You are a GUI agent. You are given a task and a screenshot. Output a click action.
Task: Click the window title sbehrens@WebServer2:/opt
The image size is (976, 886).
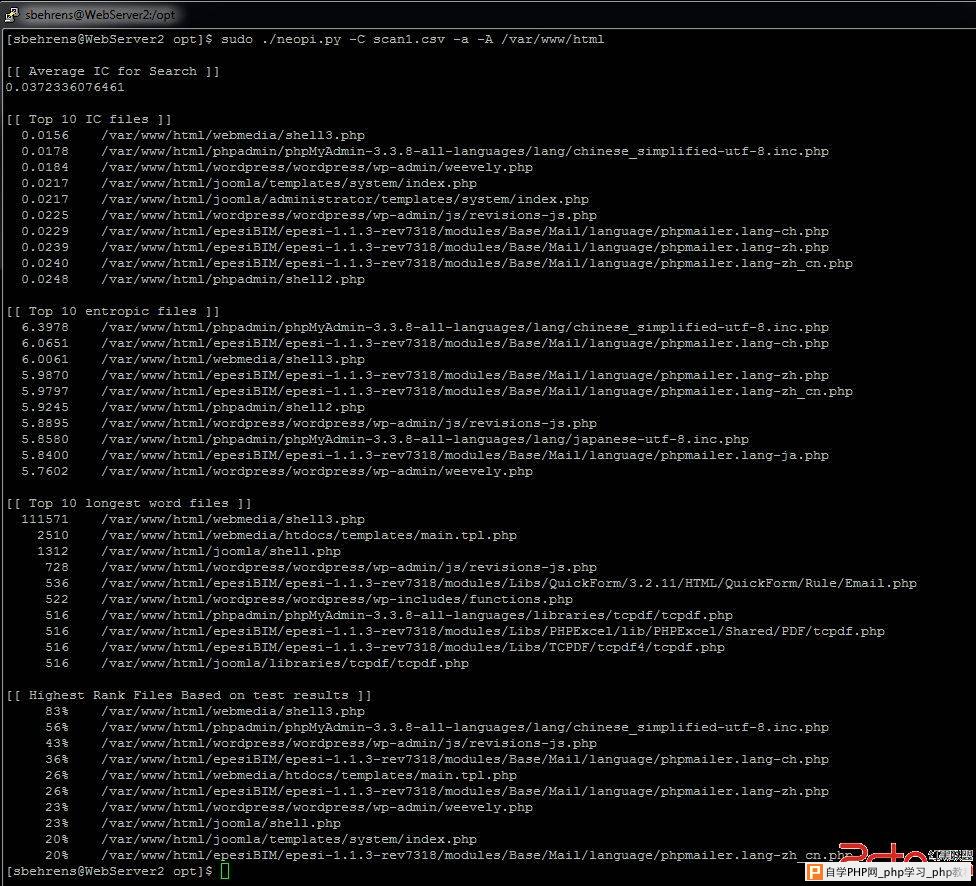[91, 15]
